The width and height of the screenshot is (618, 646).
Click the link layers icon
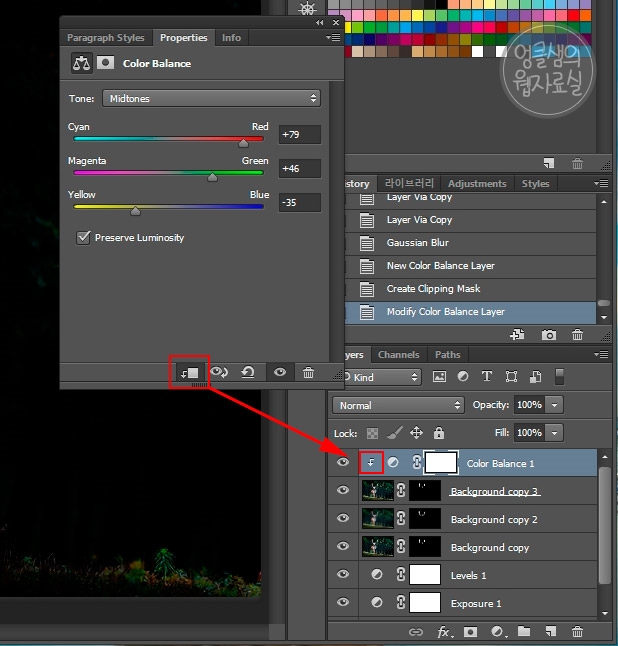416,632
